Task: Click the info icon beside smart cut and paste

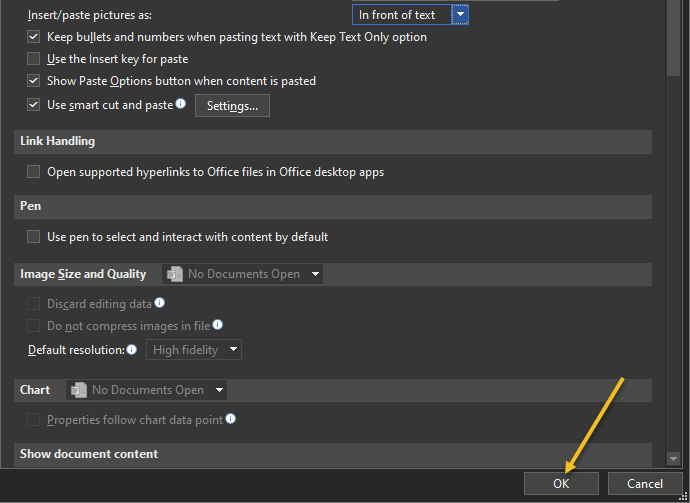Action: [x=181, y=104]
